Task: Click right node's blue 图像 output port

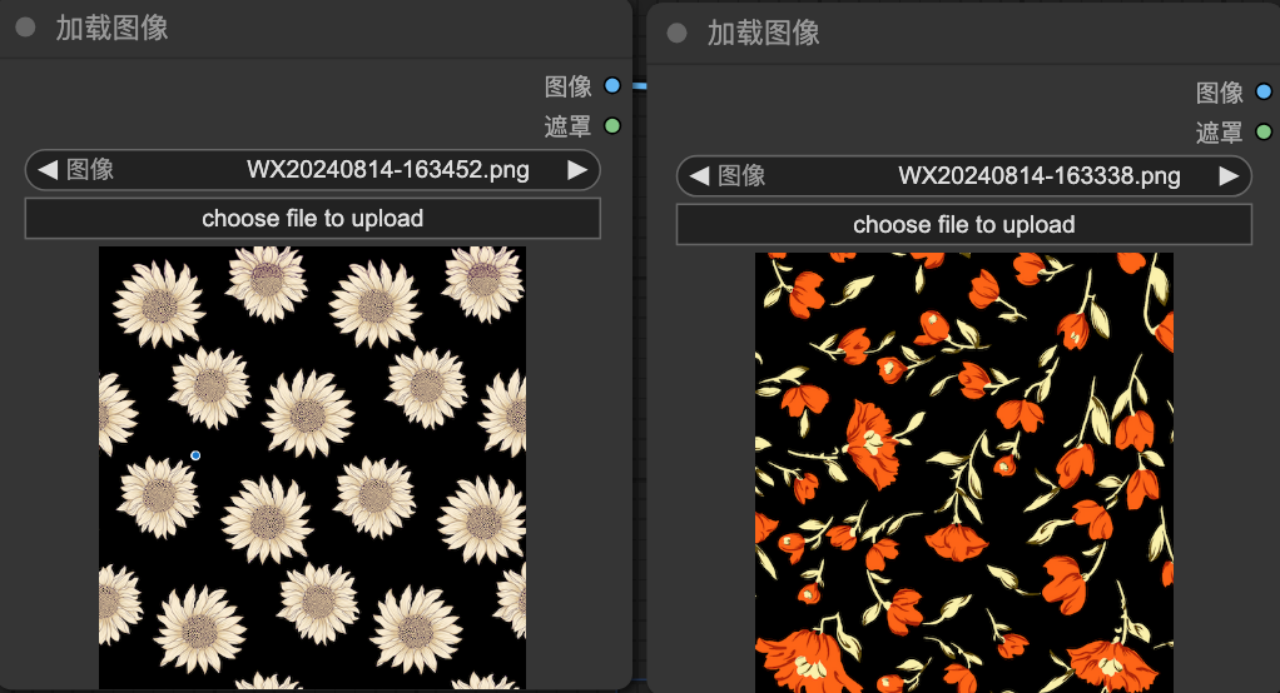Action: (1264, 92)
